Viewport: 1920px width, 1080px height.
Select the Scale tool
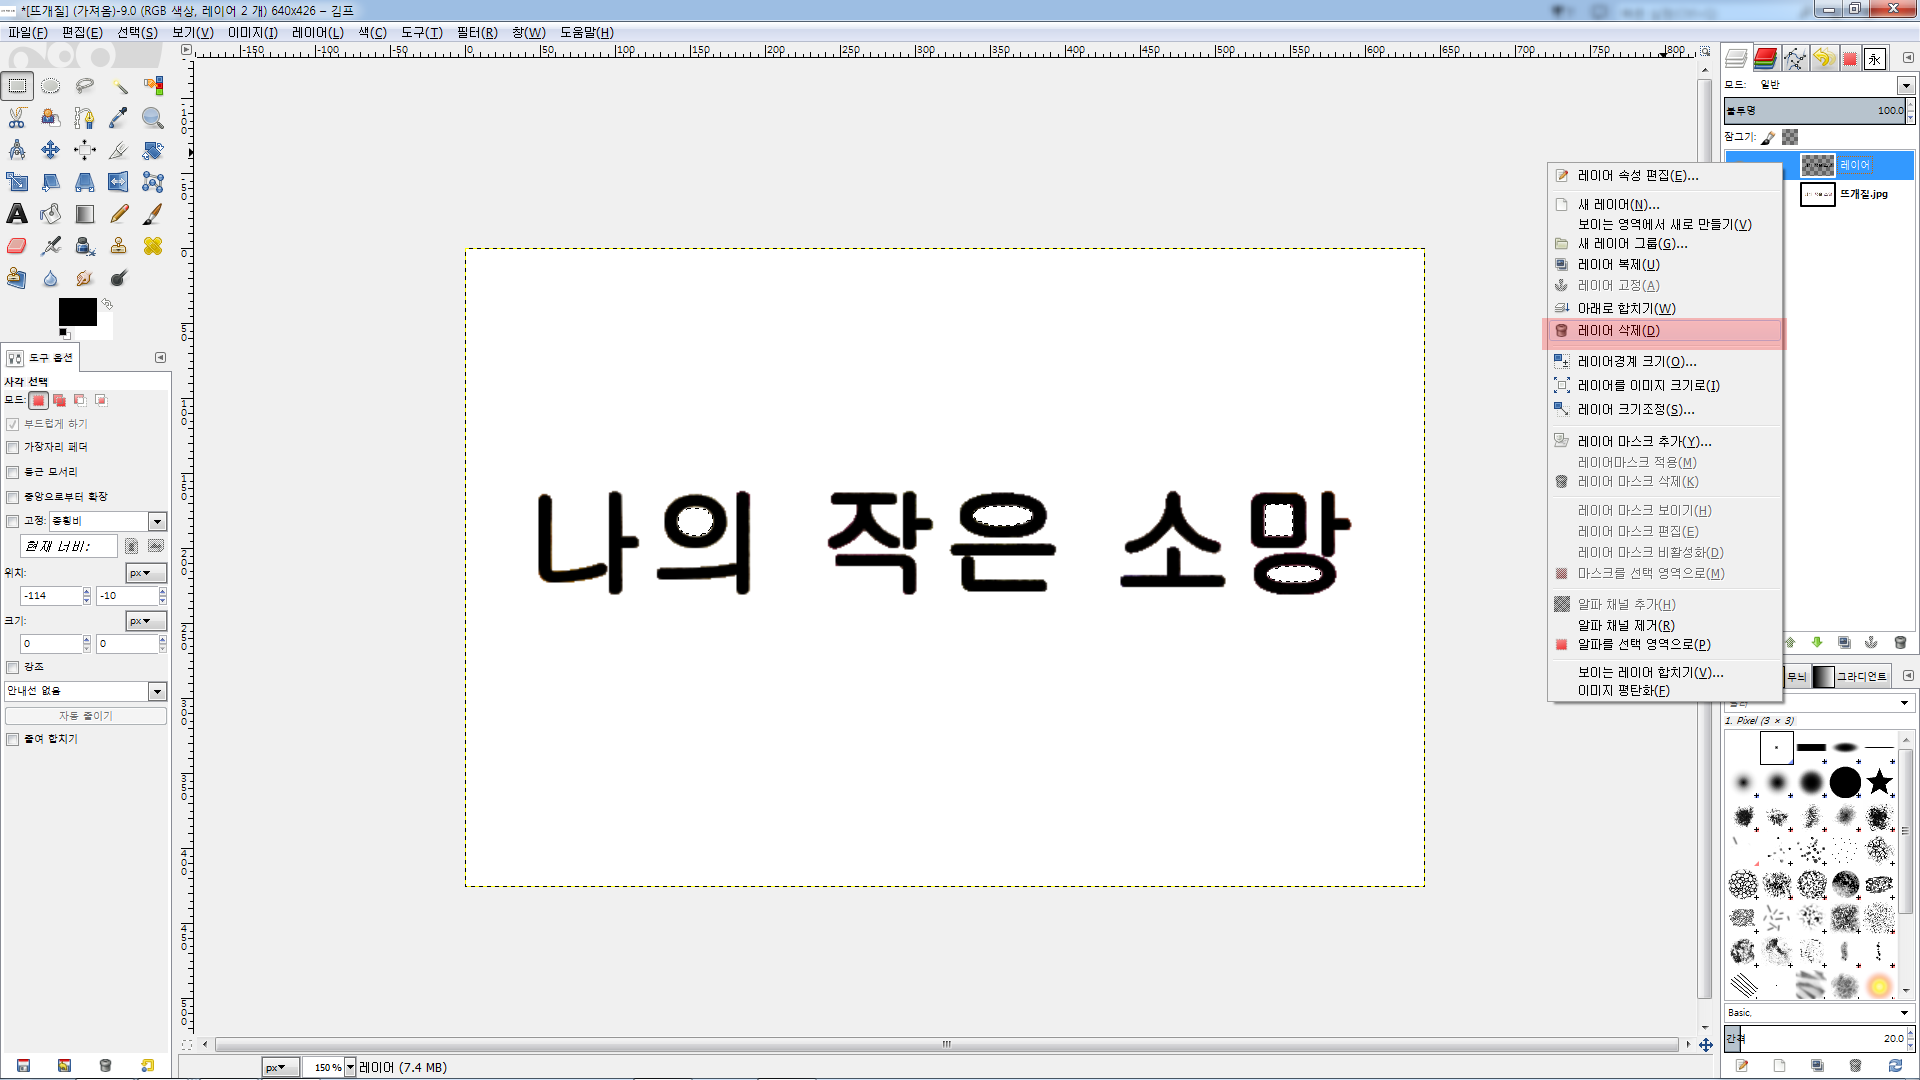(x=17, y=182)
